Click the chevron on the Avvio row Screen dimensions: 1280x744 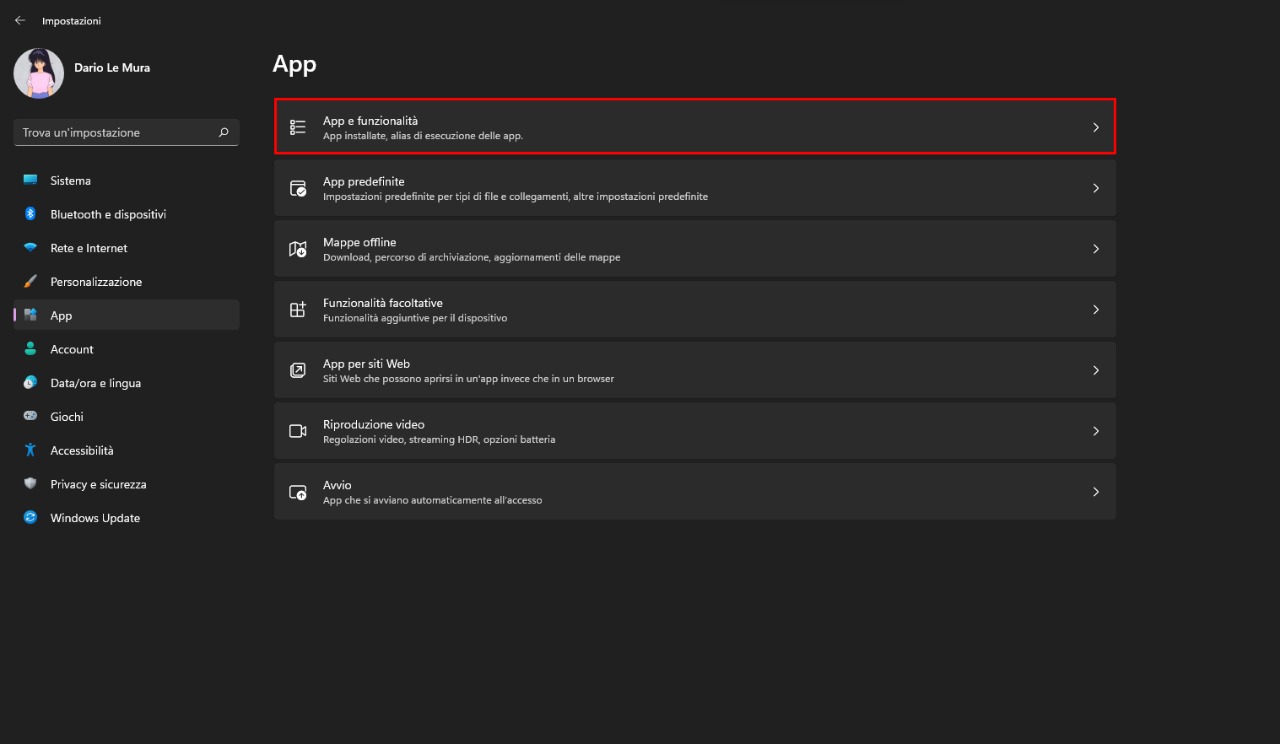1095,492
